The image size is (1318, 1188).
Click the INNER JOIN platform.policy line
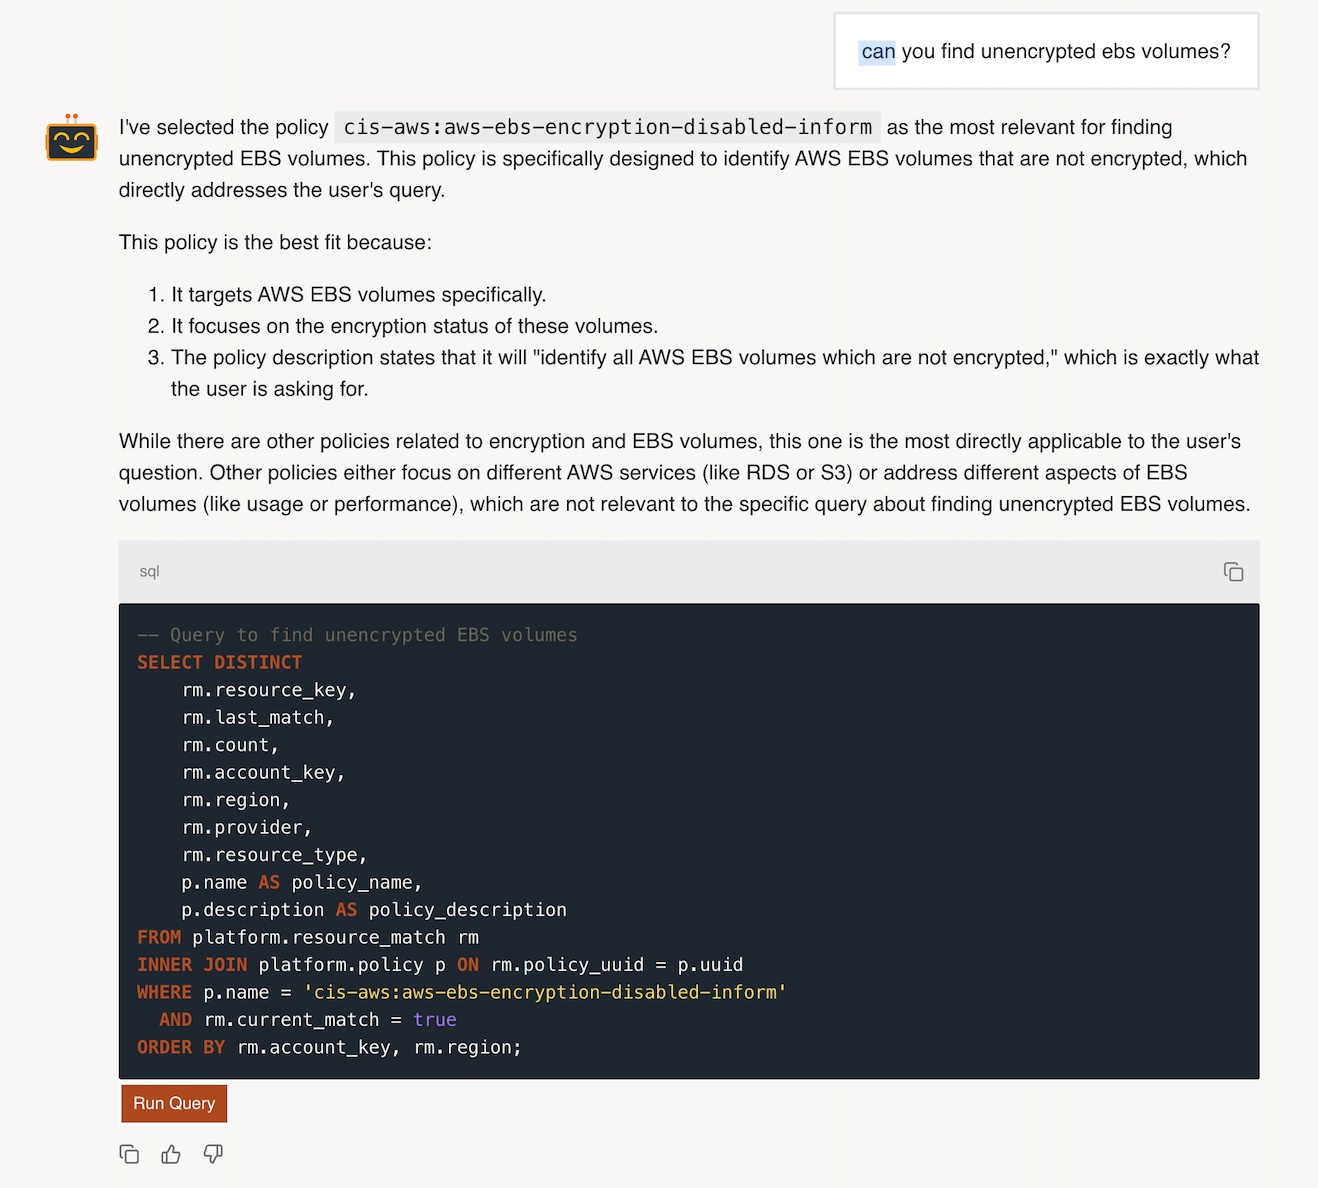click(439, 965)
